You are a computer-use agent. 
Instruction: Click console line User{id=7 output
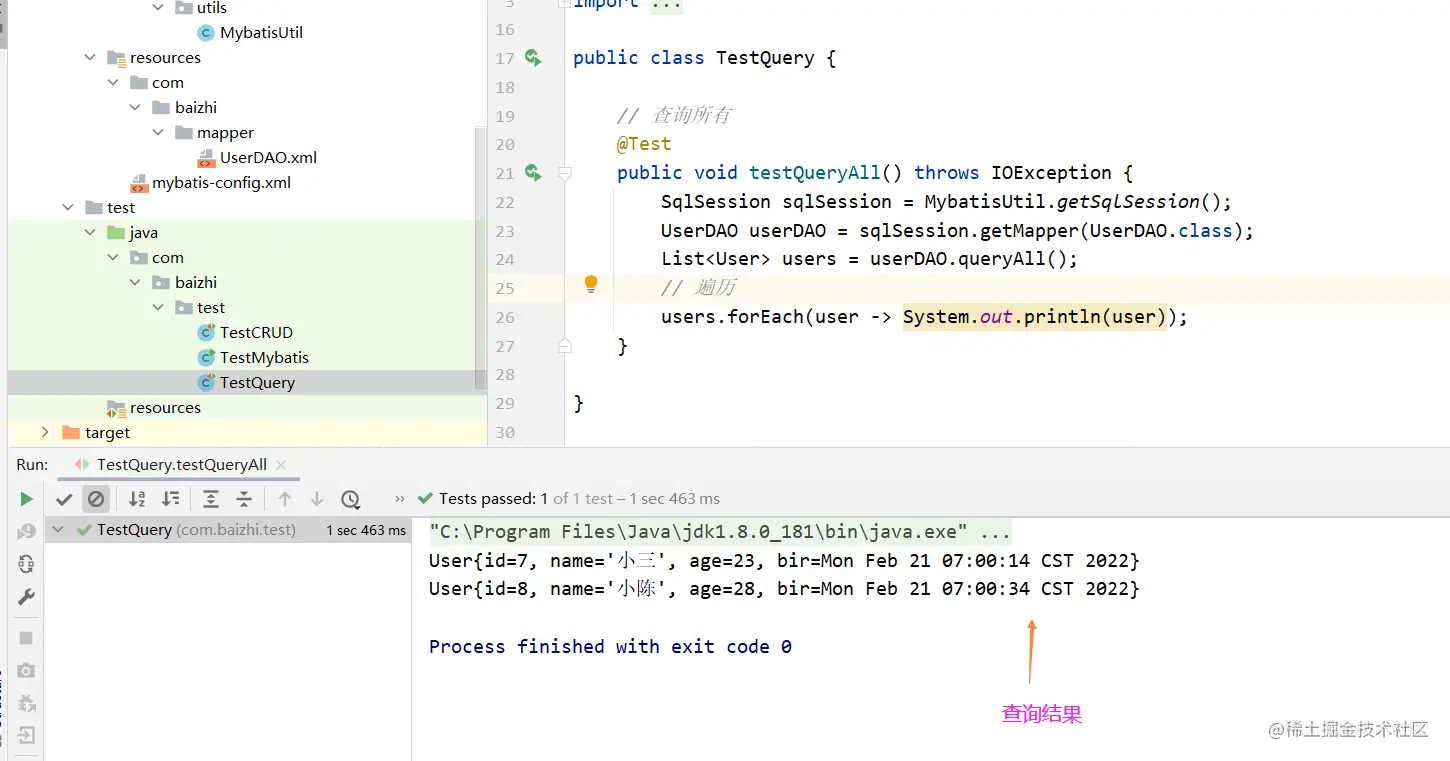784,560
